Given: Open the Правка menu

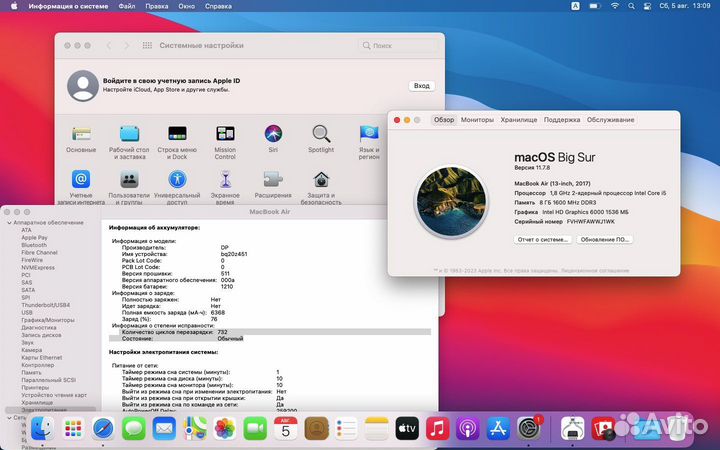Looking at the screenshot, I should point(157,6).
